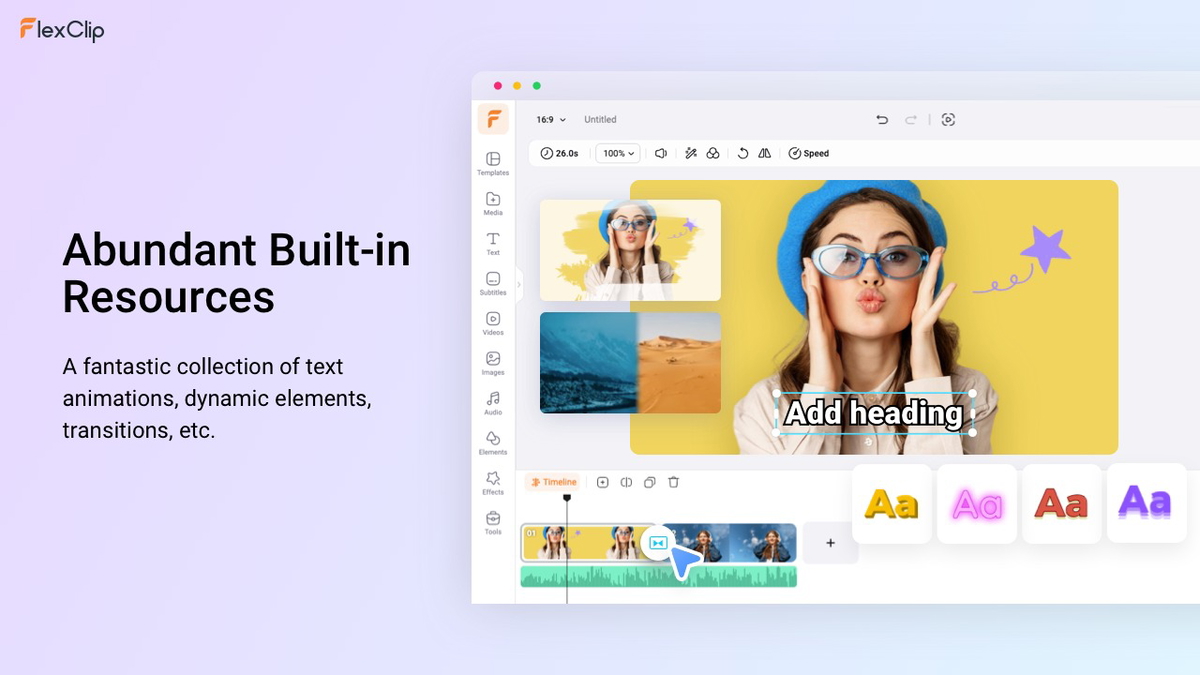Select the neon pink Aa text style
Image resolution: width=1200 pixels, height=675 pixels.
(977, 503)
